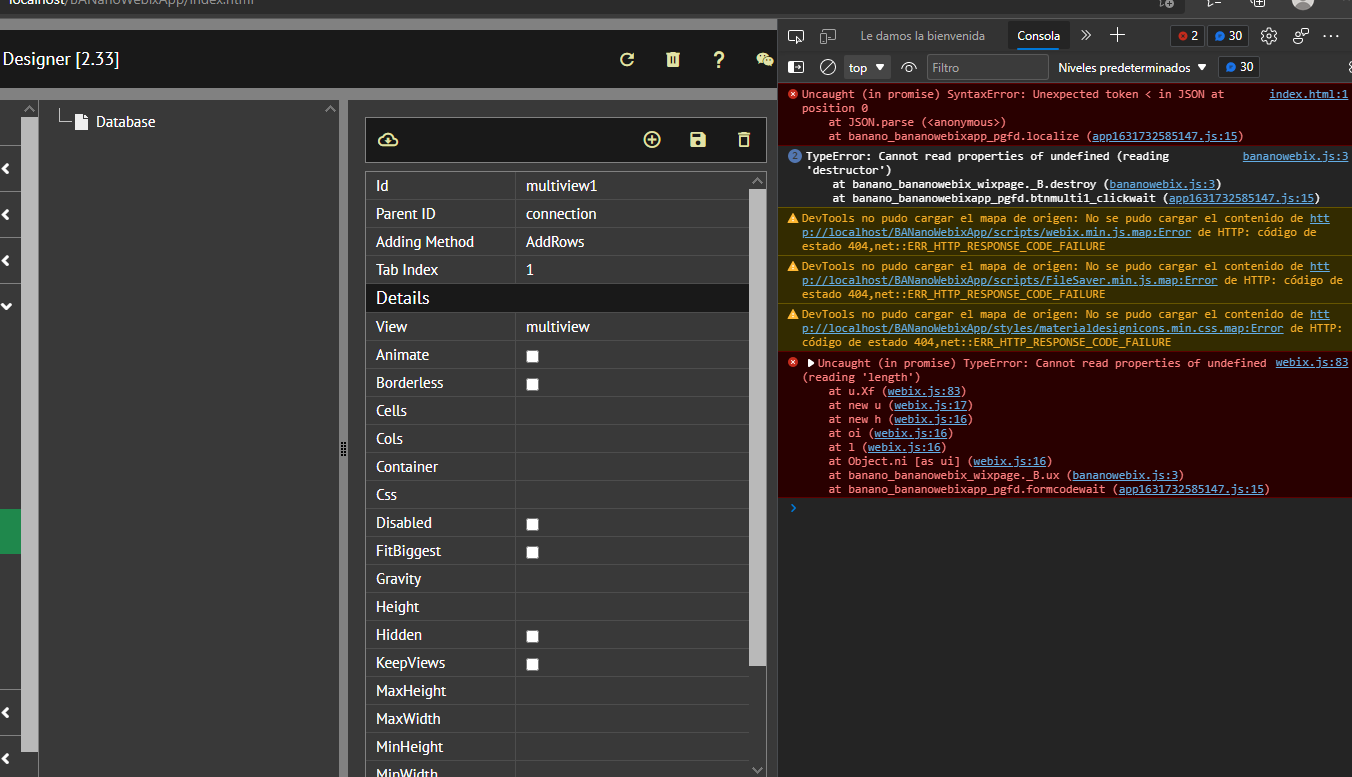The height and width of the screenshot is (777, 1352).
Task: Click the Filtro console filter field
Action: [x=986, y=68]
